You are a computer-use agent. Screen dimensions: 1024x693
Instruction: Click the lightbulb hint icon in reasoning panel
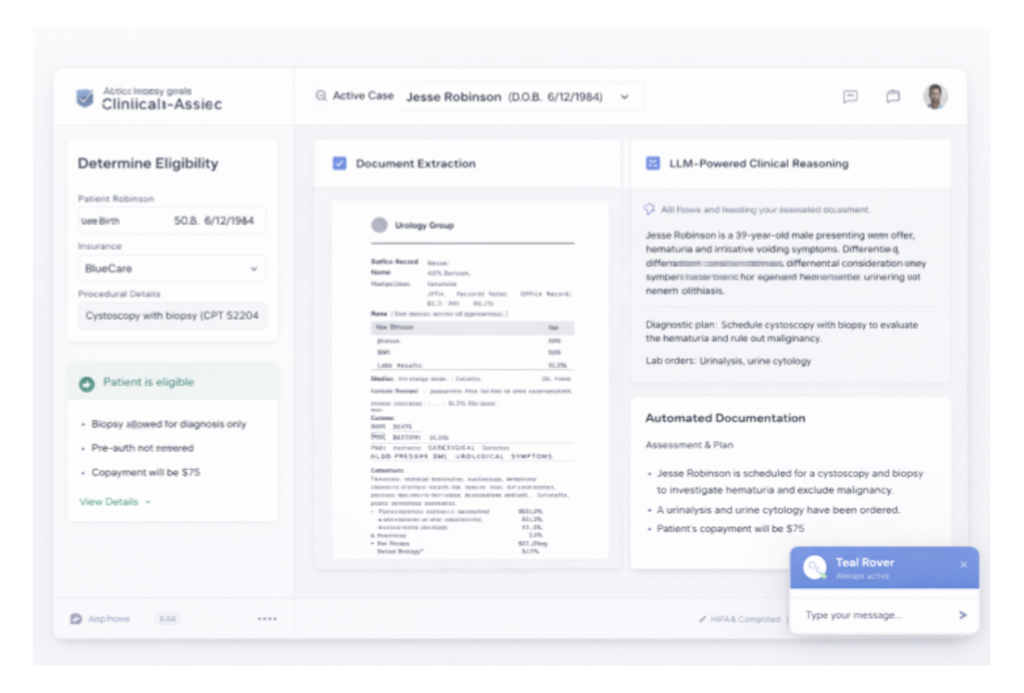coord(649,210)
